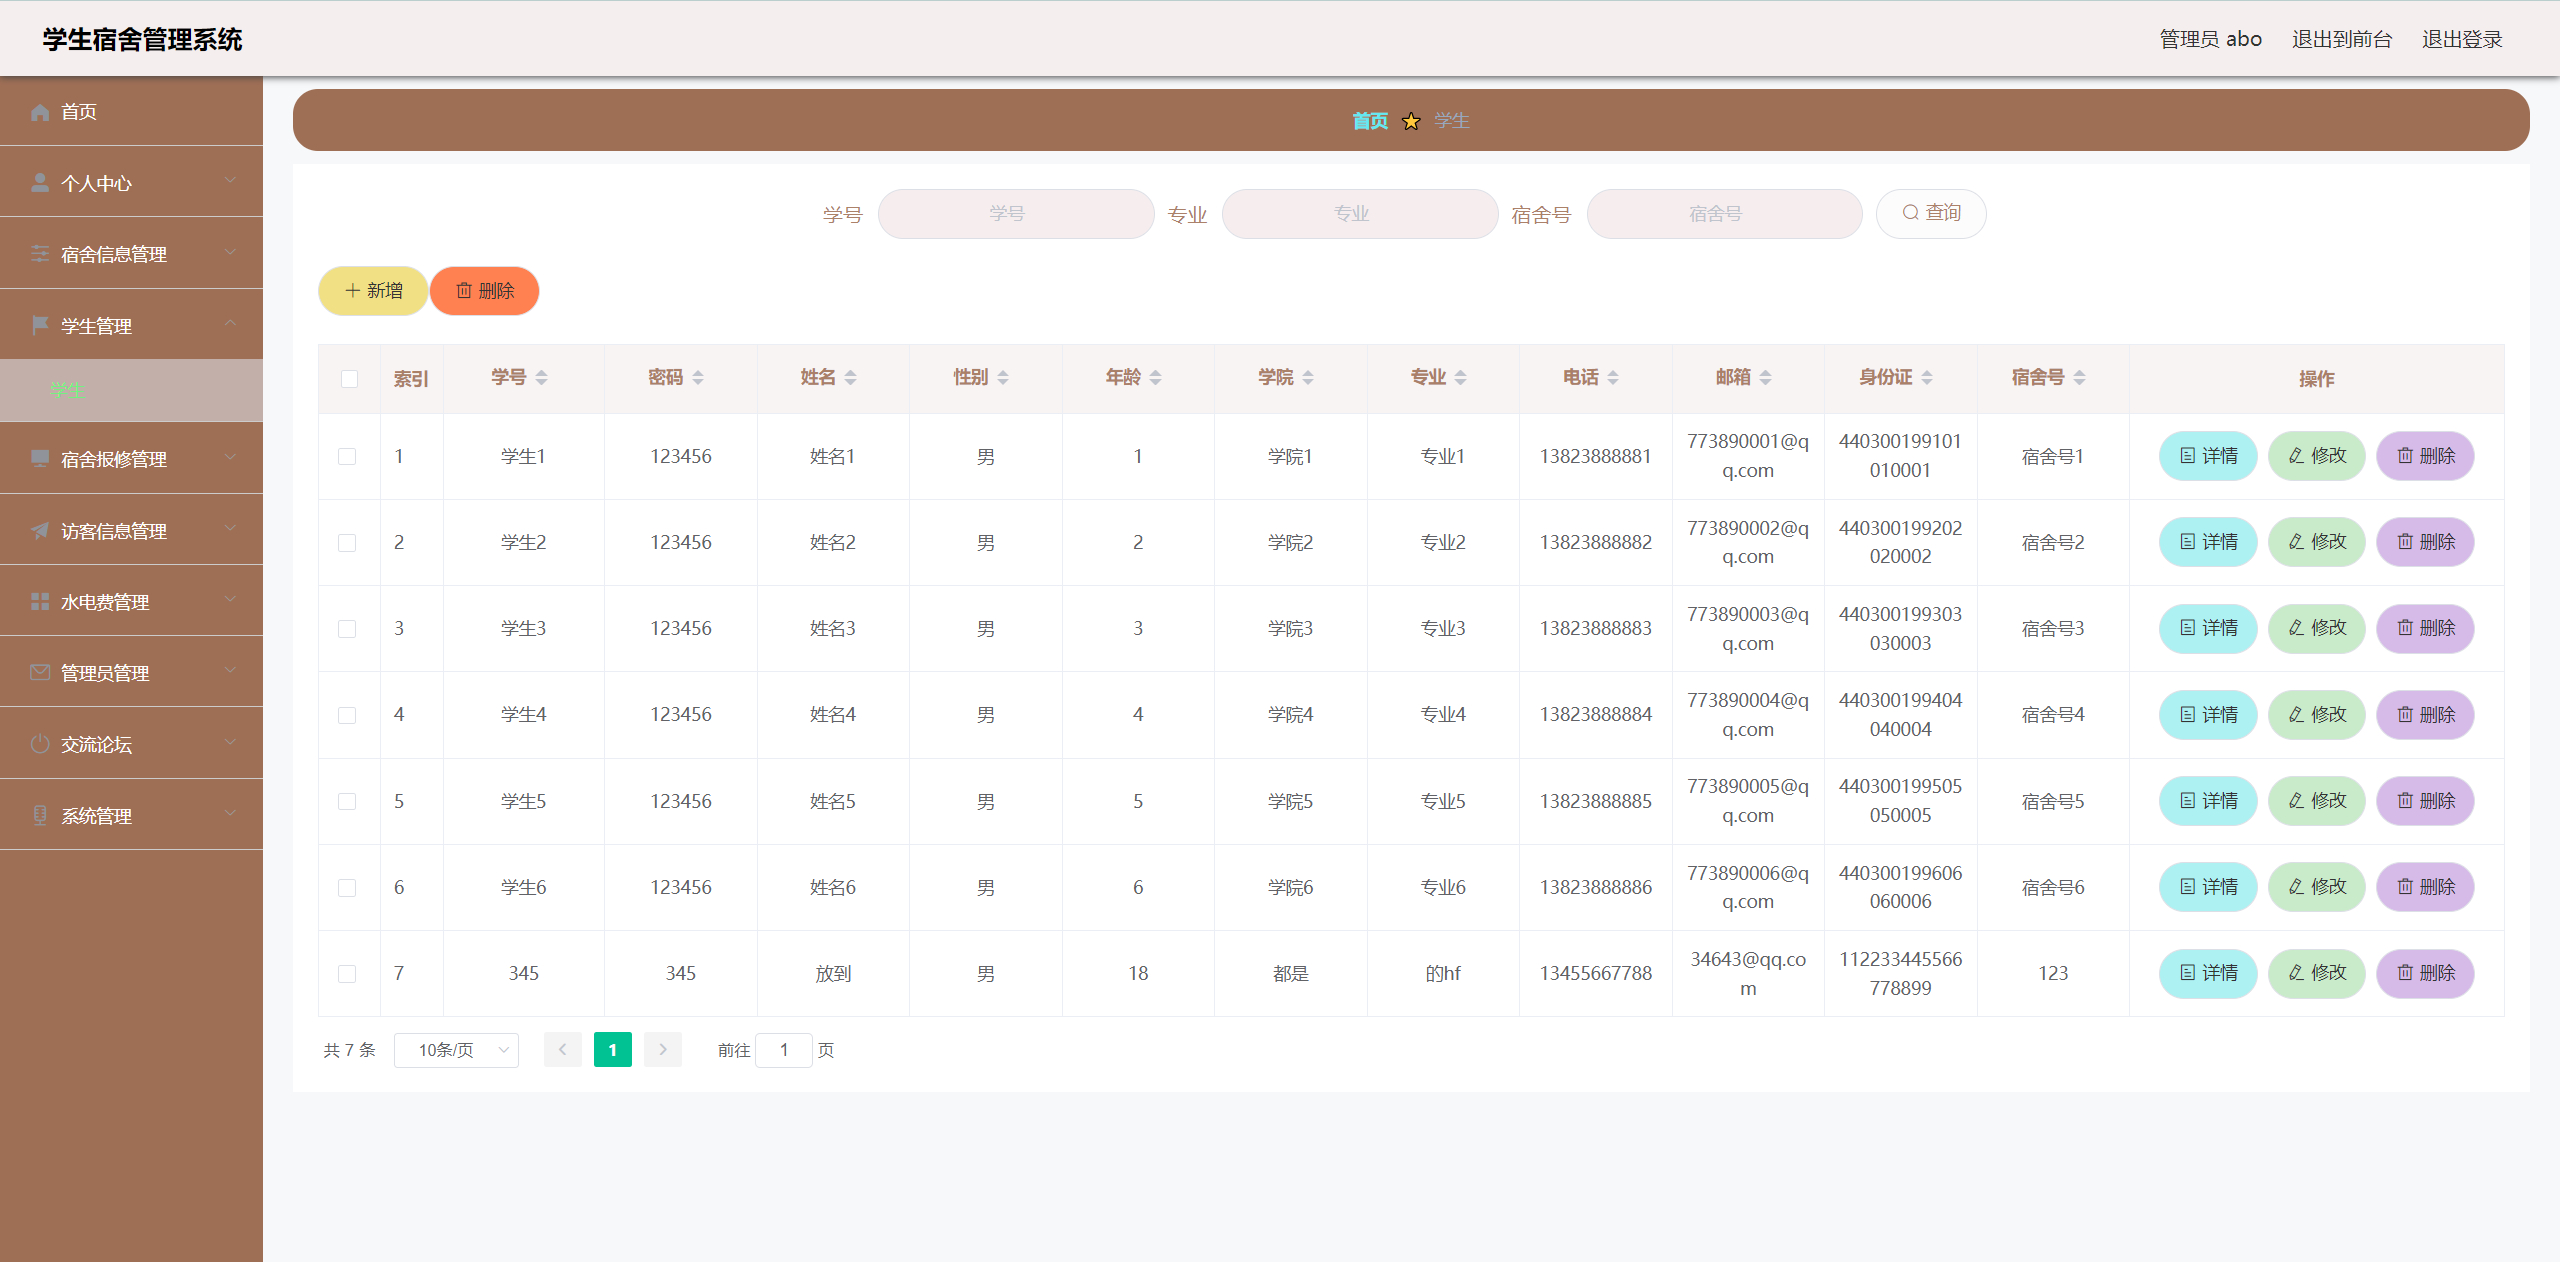Click the 修改 edit button for 学生3
Screen dimensions: 2560x1262
(2316, 628)
